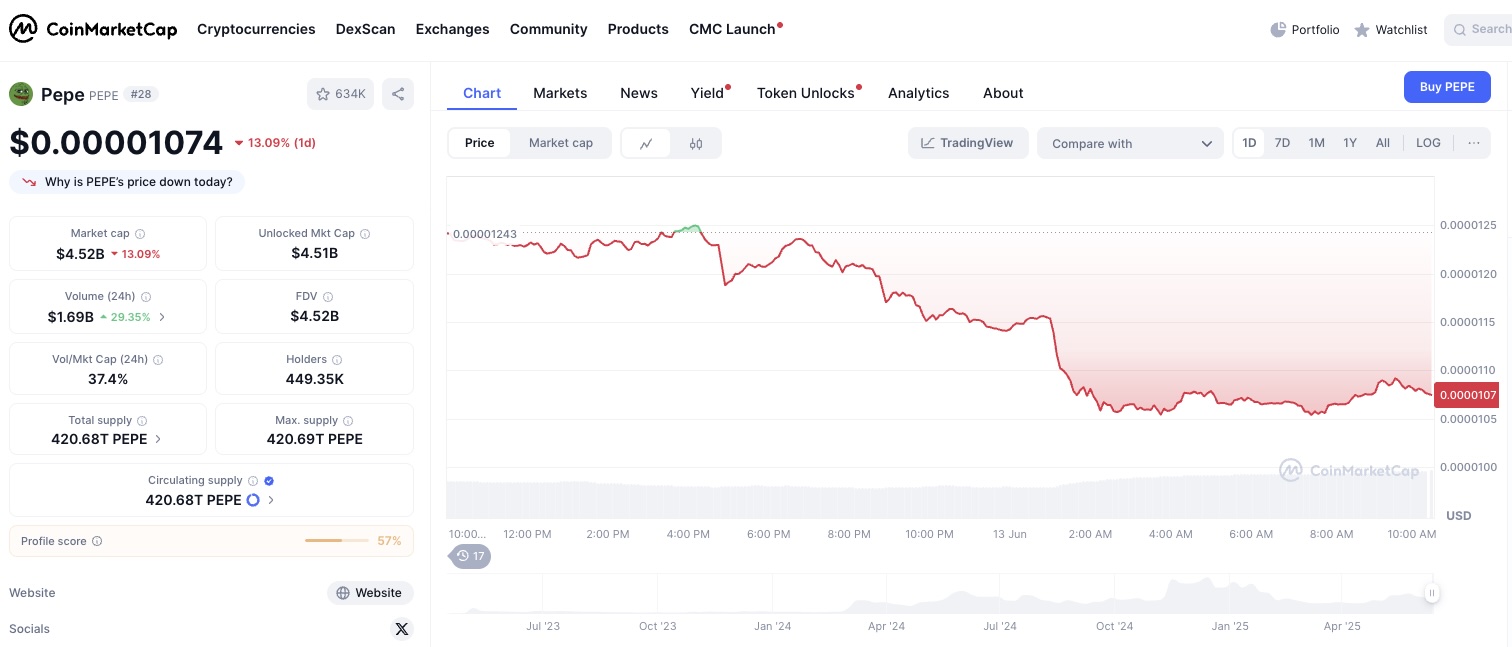Switch to the Token Unlocks tab
Screen dimensions: 1512x647
click(806, 93)
